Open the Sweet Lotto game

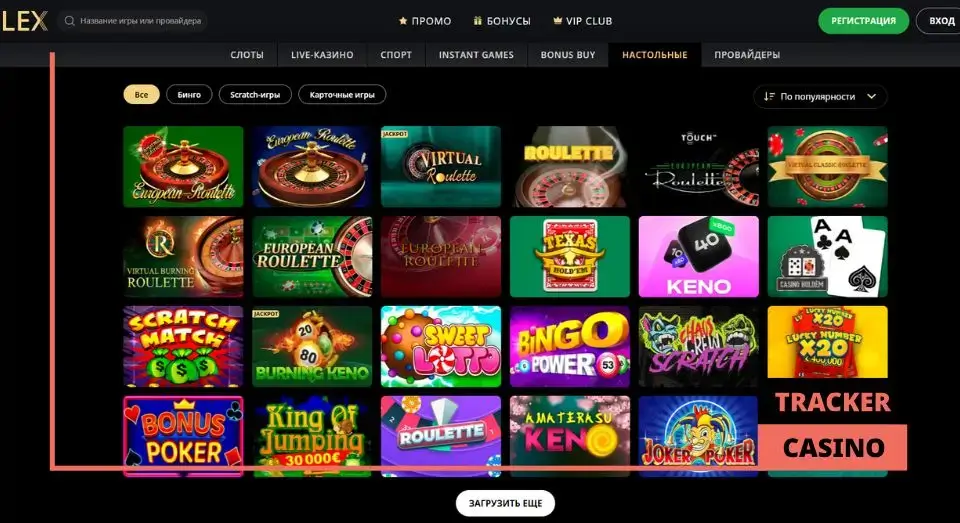pyautogui.click(x=441, y=347)
